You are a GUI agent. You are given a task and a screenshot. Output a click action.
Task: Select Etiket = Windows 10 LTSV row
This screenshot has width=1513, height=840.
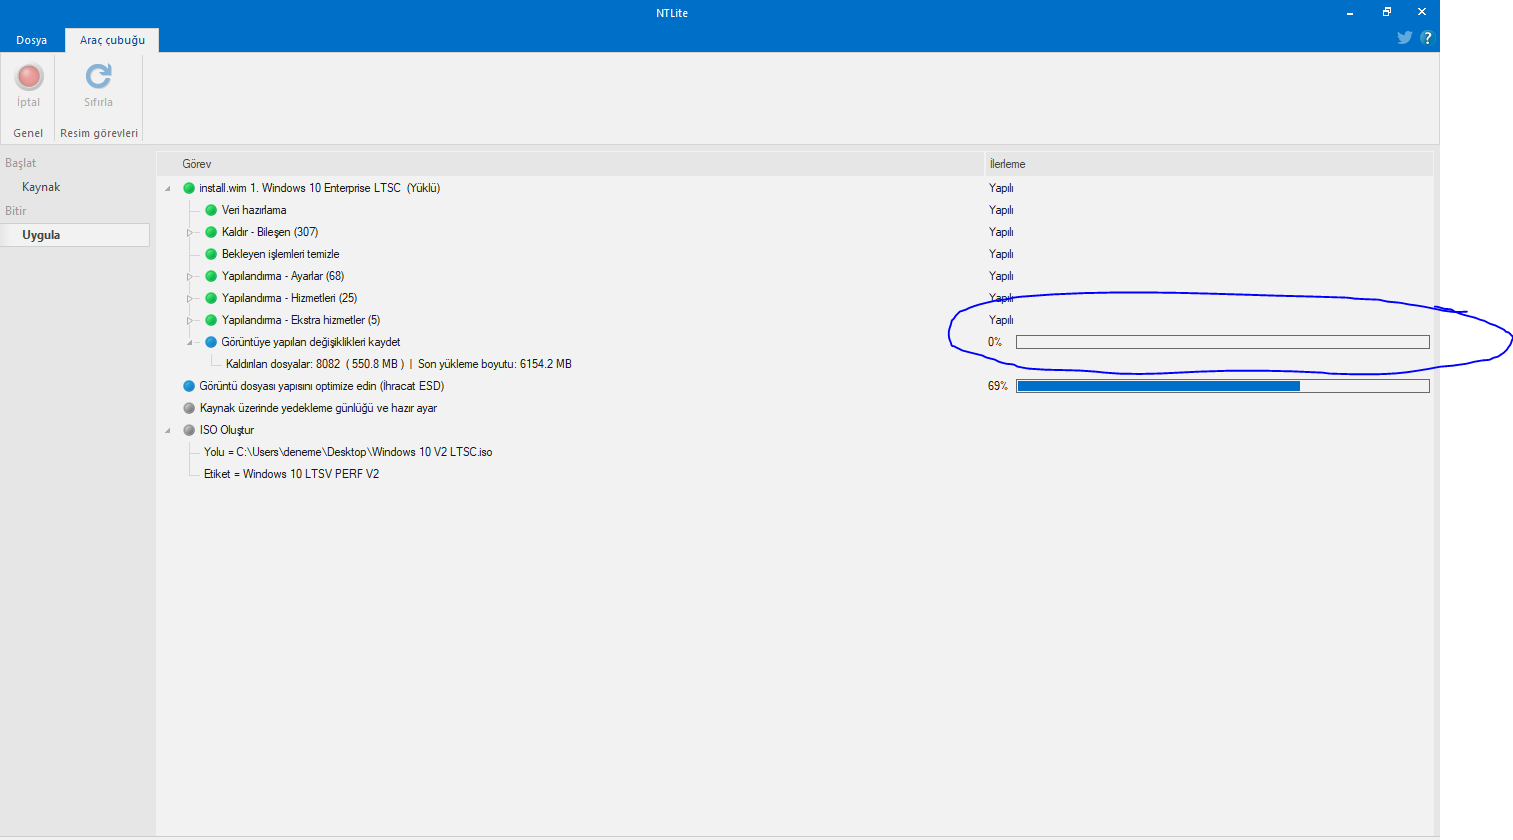point(291,474)
